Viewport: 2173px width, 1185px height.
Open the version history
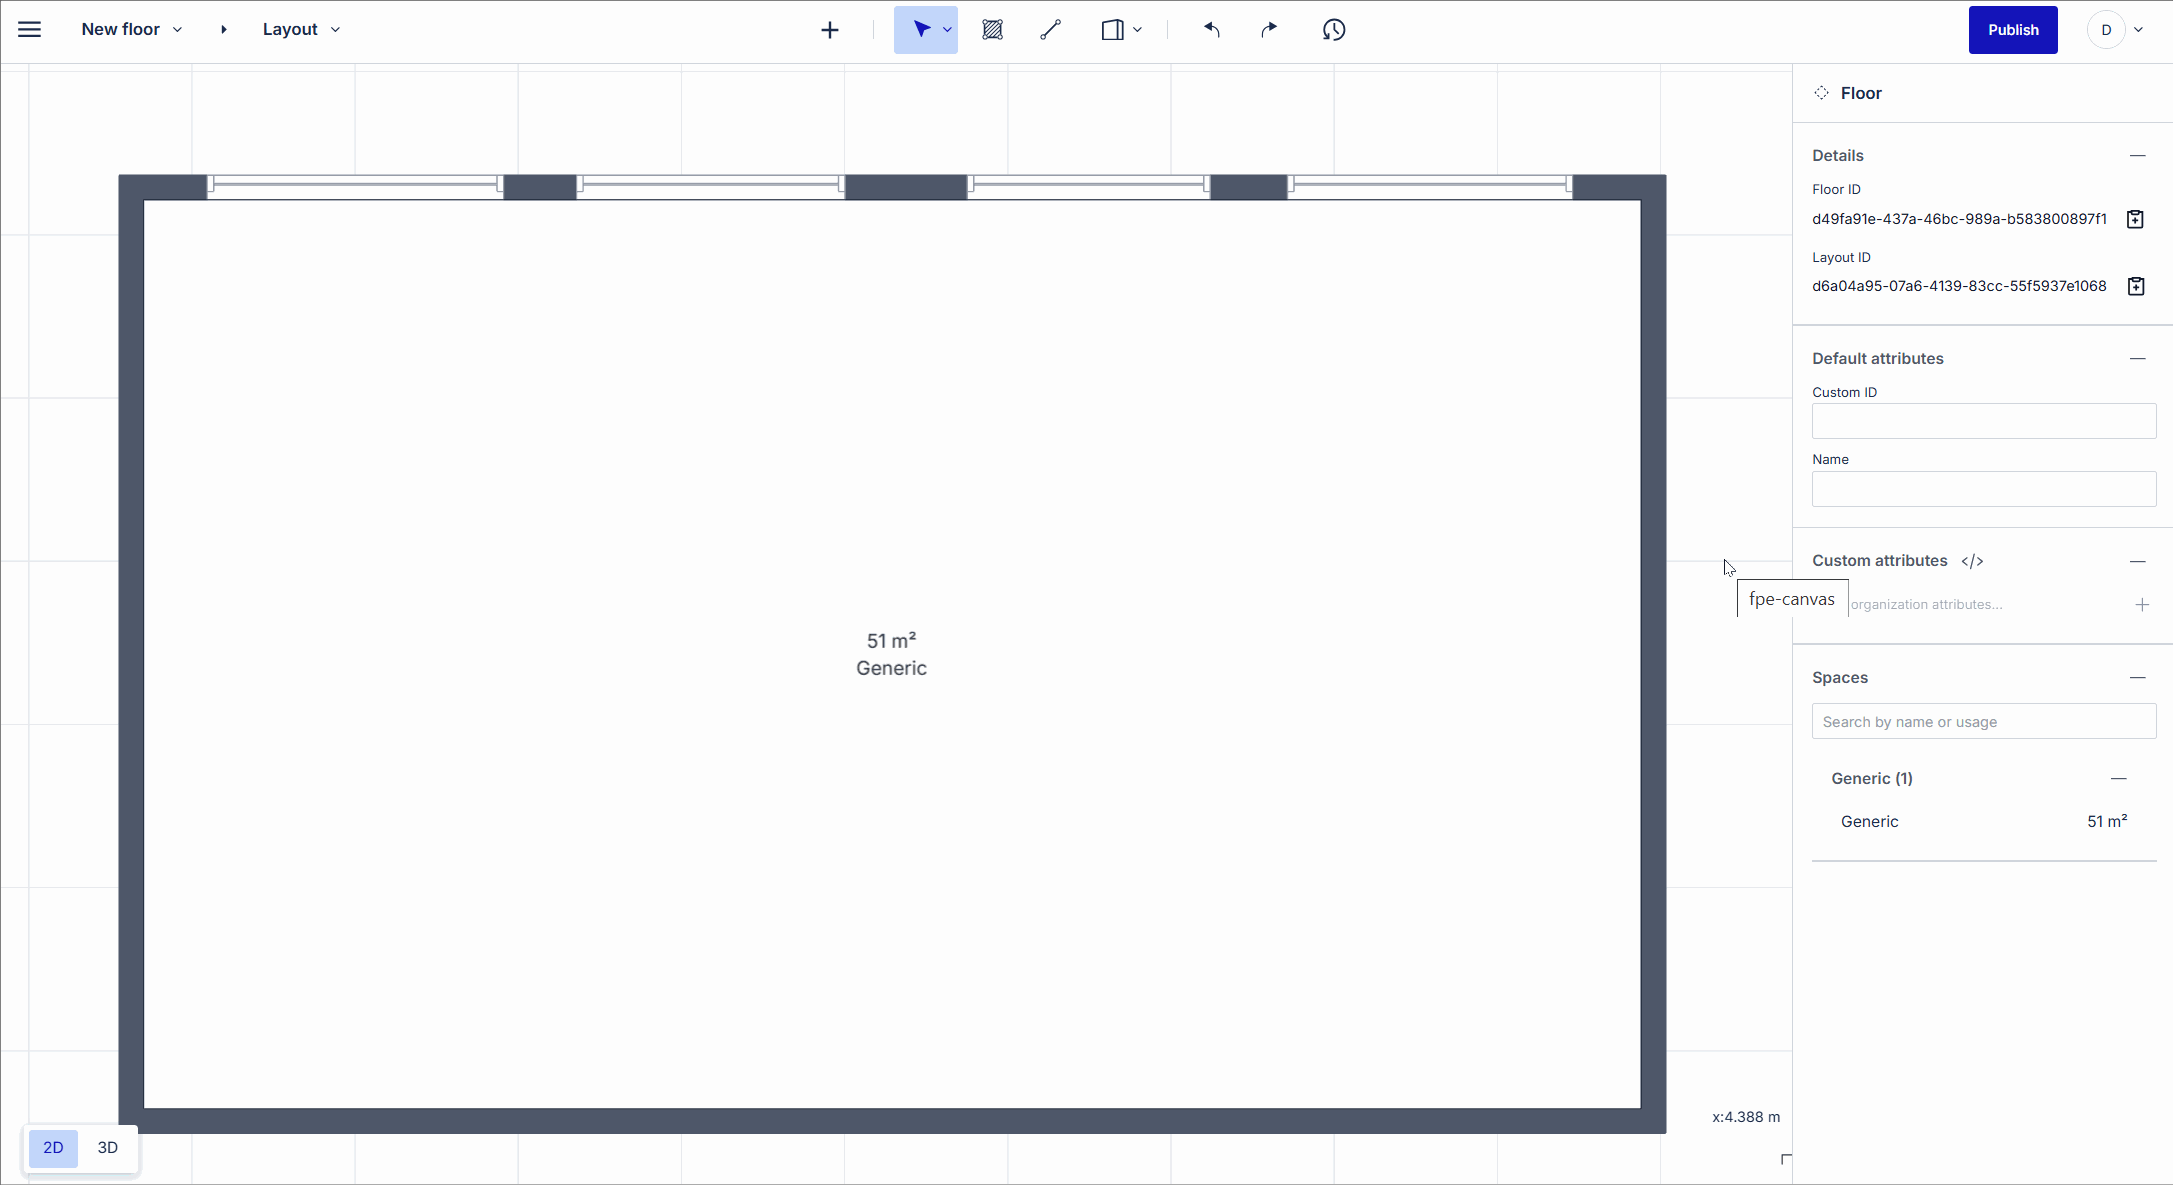coord(1334,30)
